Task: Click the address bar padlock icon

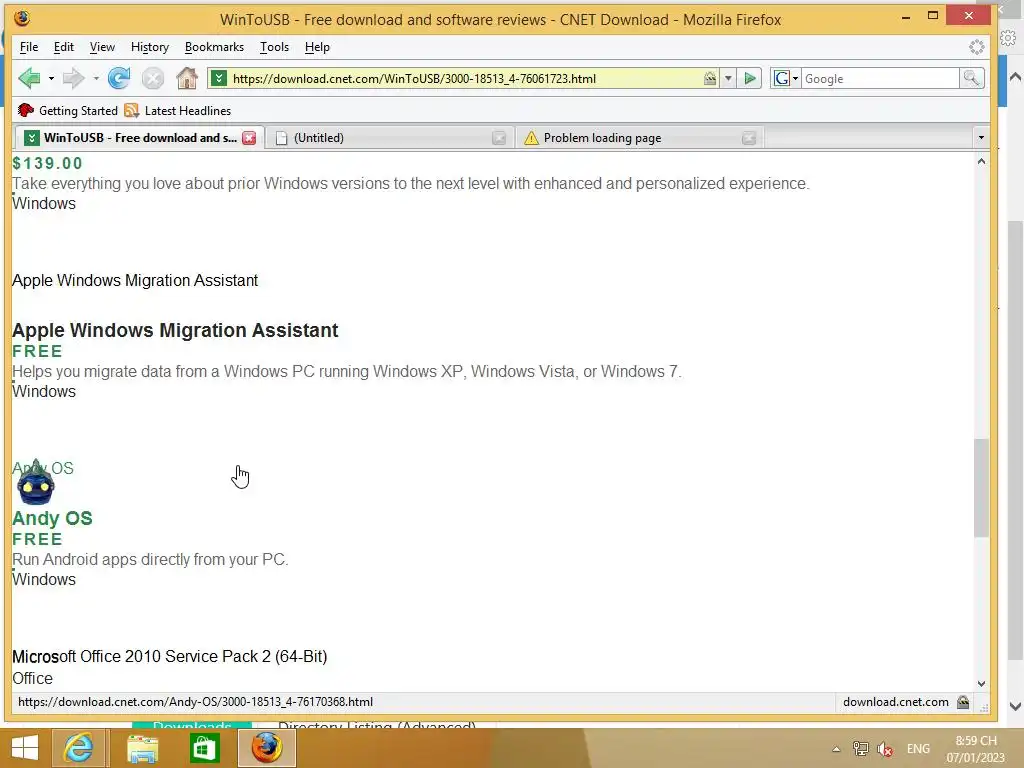Action: click(710, 78)
